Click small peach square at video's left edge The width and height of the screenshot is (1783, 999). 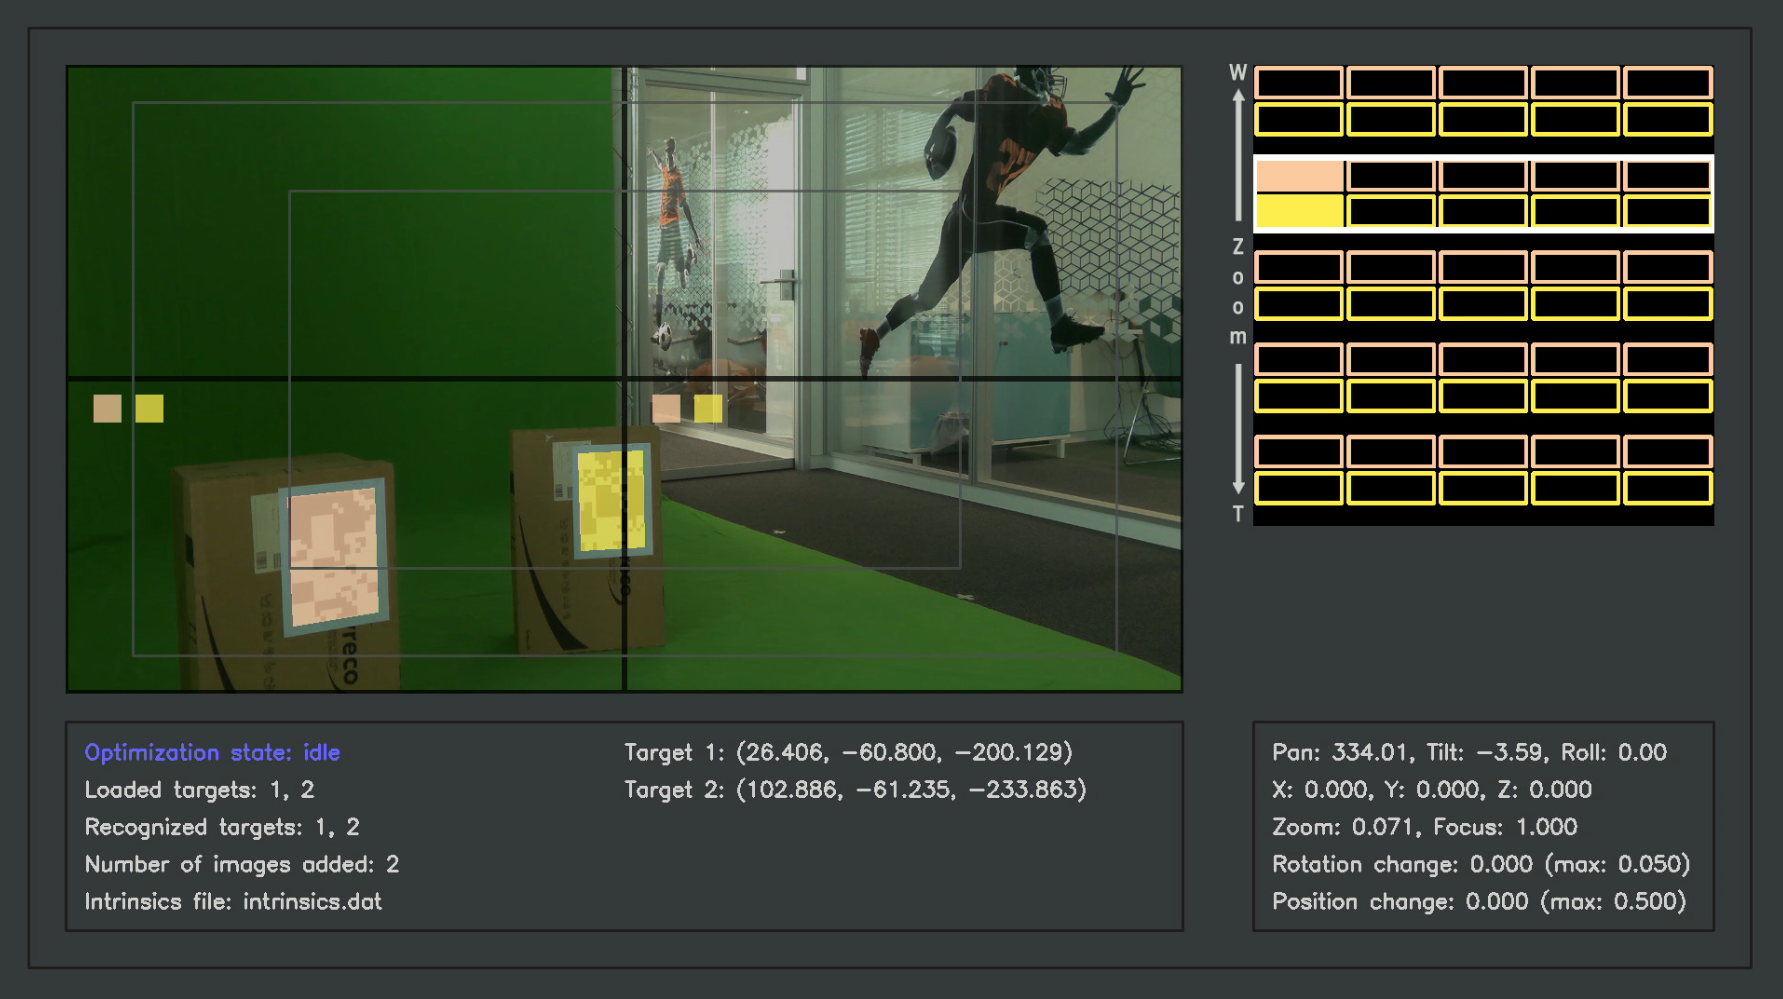[107, 408]
